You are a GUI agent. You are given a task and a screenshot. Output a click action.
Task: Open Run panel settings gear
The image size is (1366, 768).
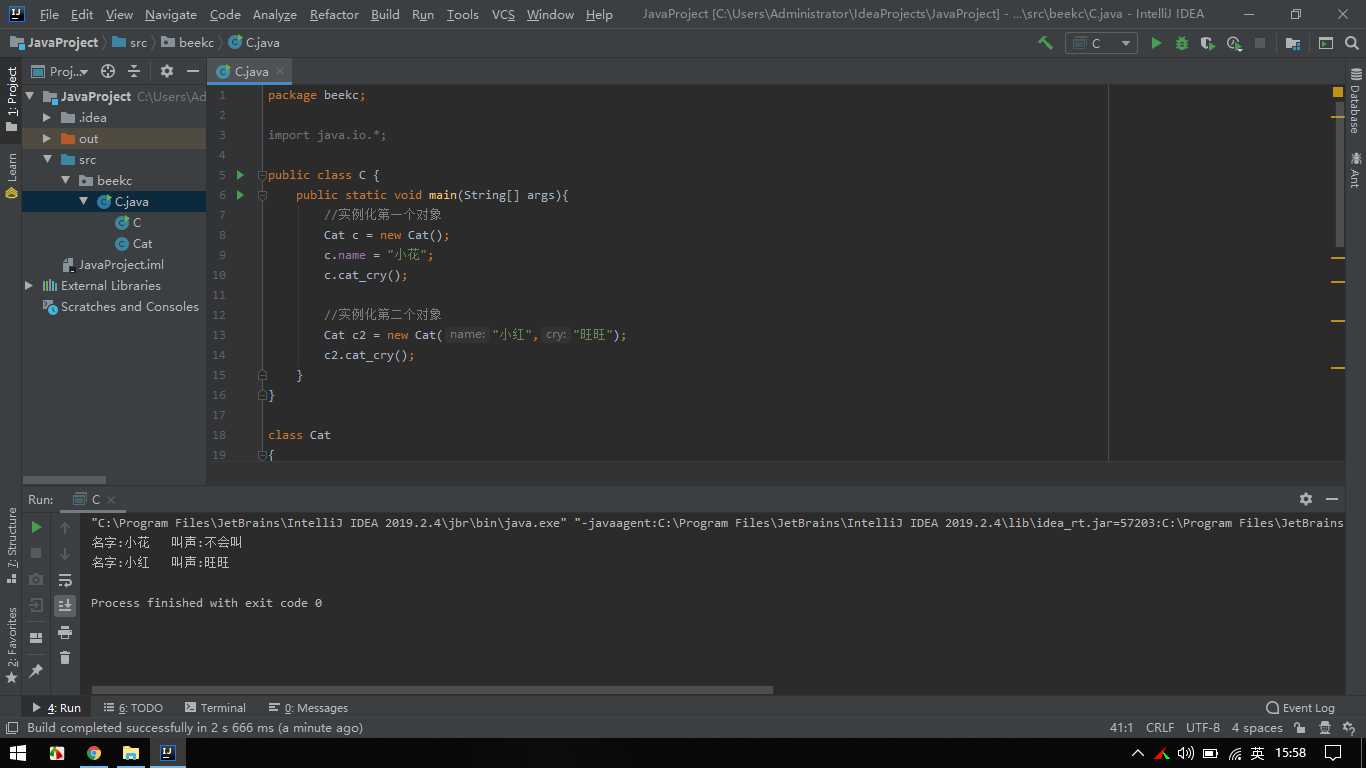point(1306,499)
